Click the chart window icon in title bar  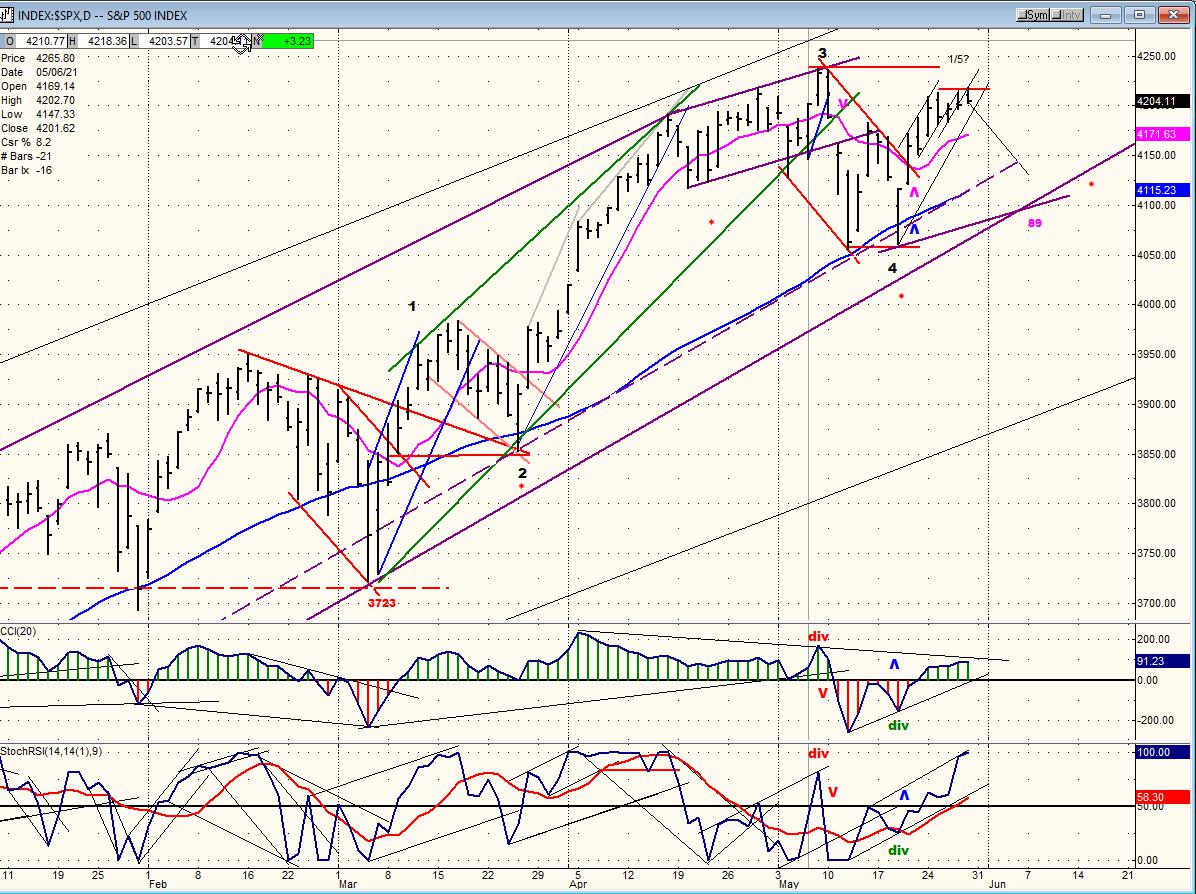8,14
